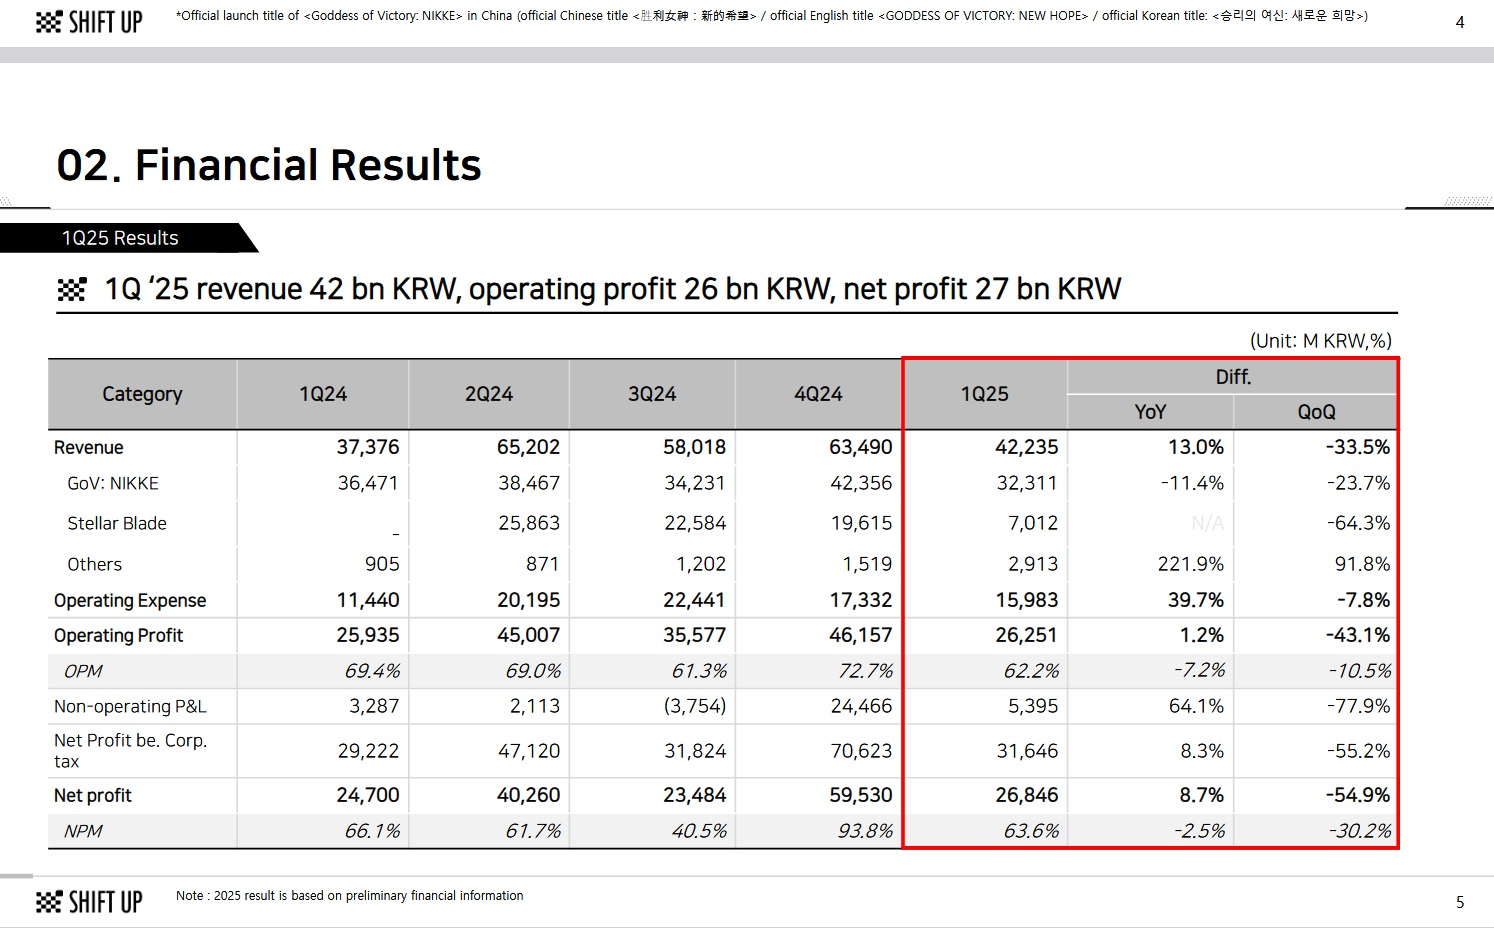Click the Stellar Blade QoQ value -64.3%
The image size is (1494, 928).
coord(1359,523)
